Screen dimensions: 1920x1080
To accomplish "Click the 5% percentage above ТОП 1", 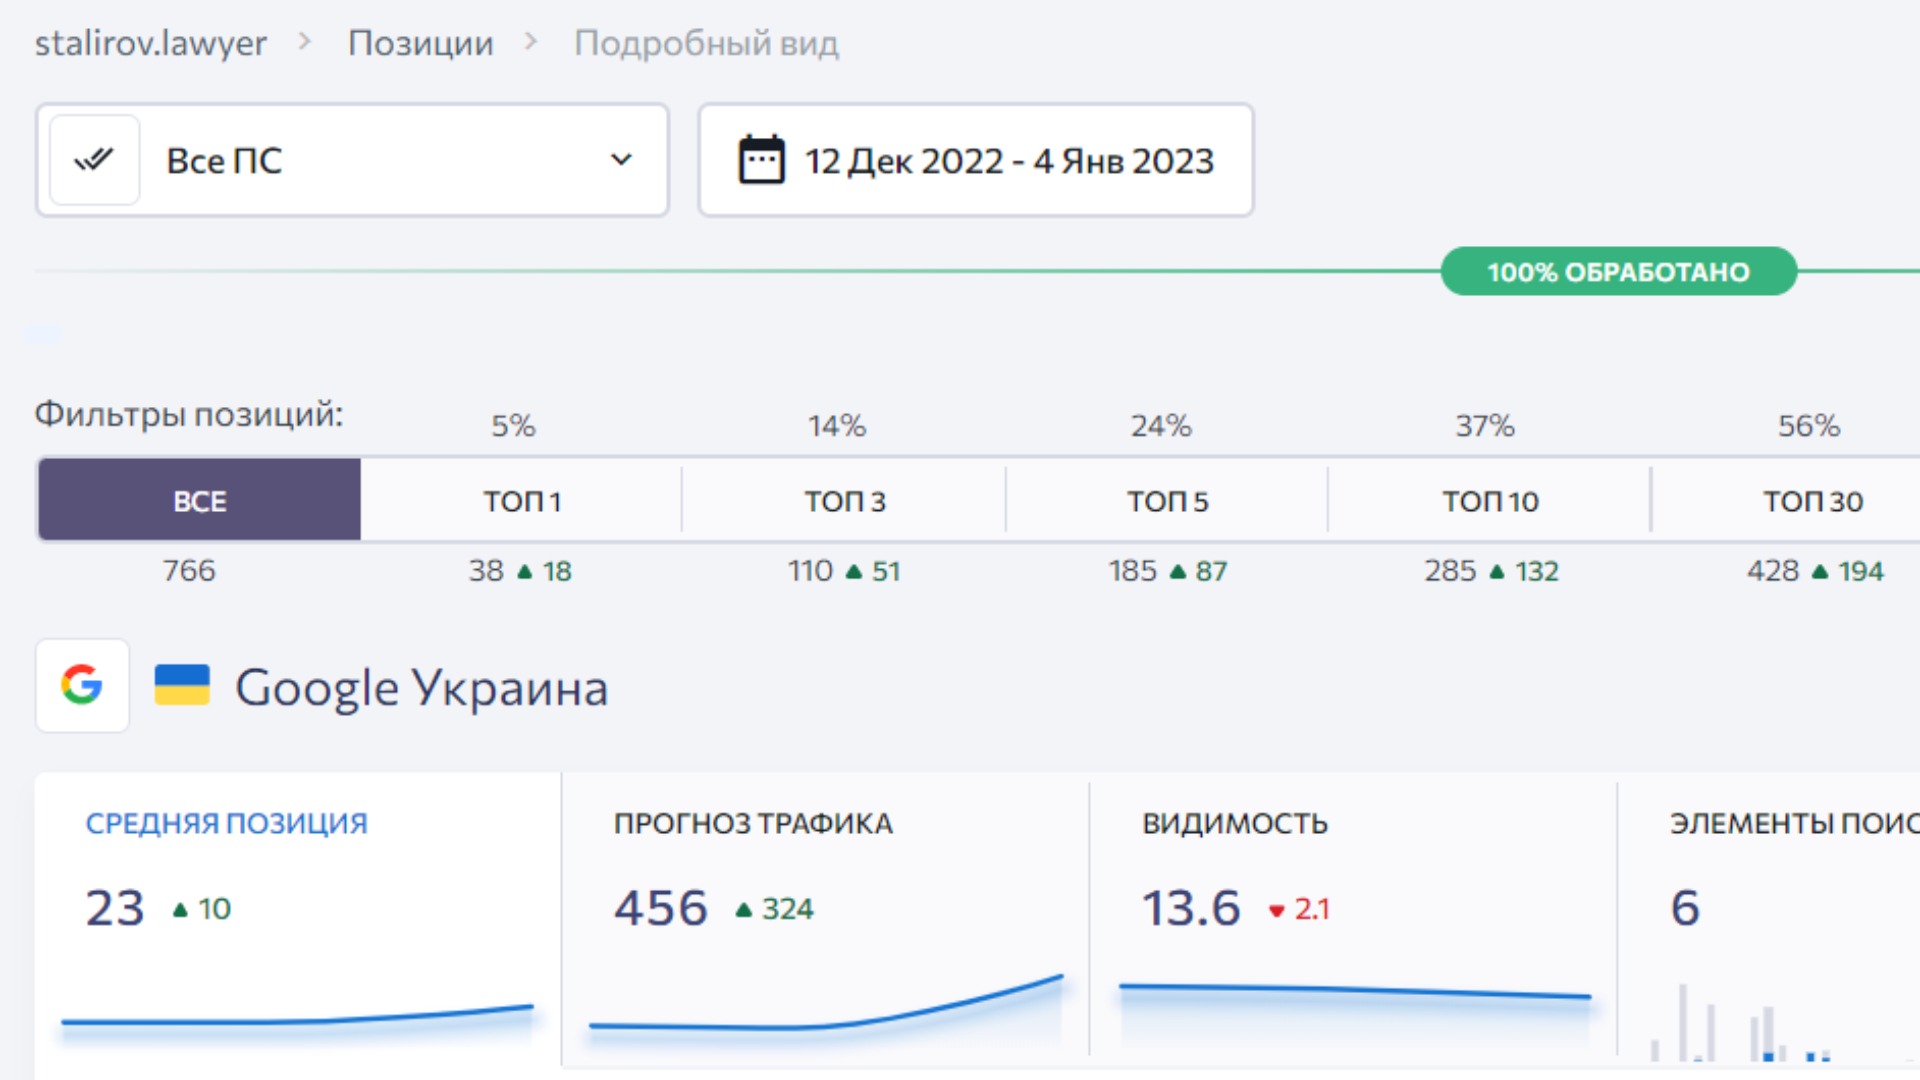I will pyautogui.click(x=513, y=426).
